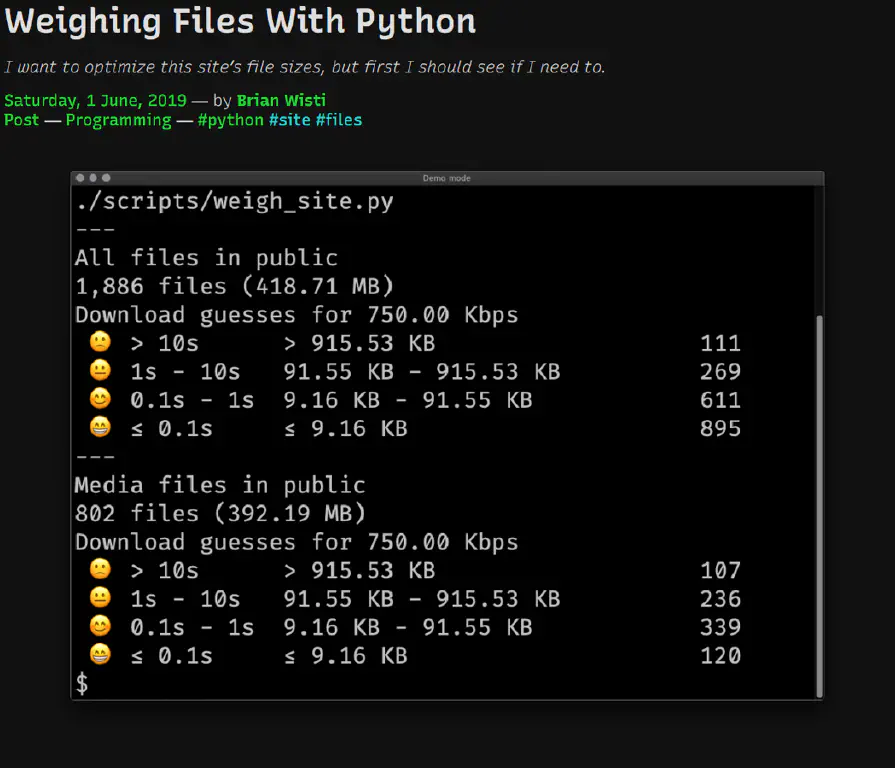
Task: Open the Saturday, 1 June, 2019 date link
Action: [95, 100]
